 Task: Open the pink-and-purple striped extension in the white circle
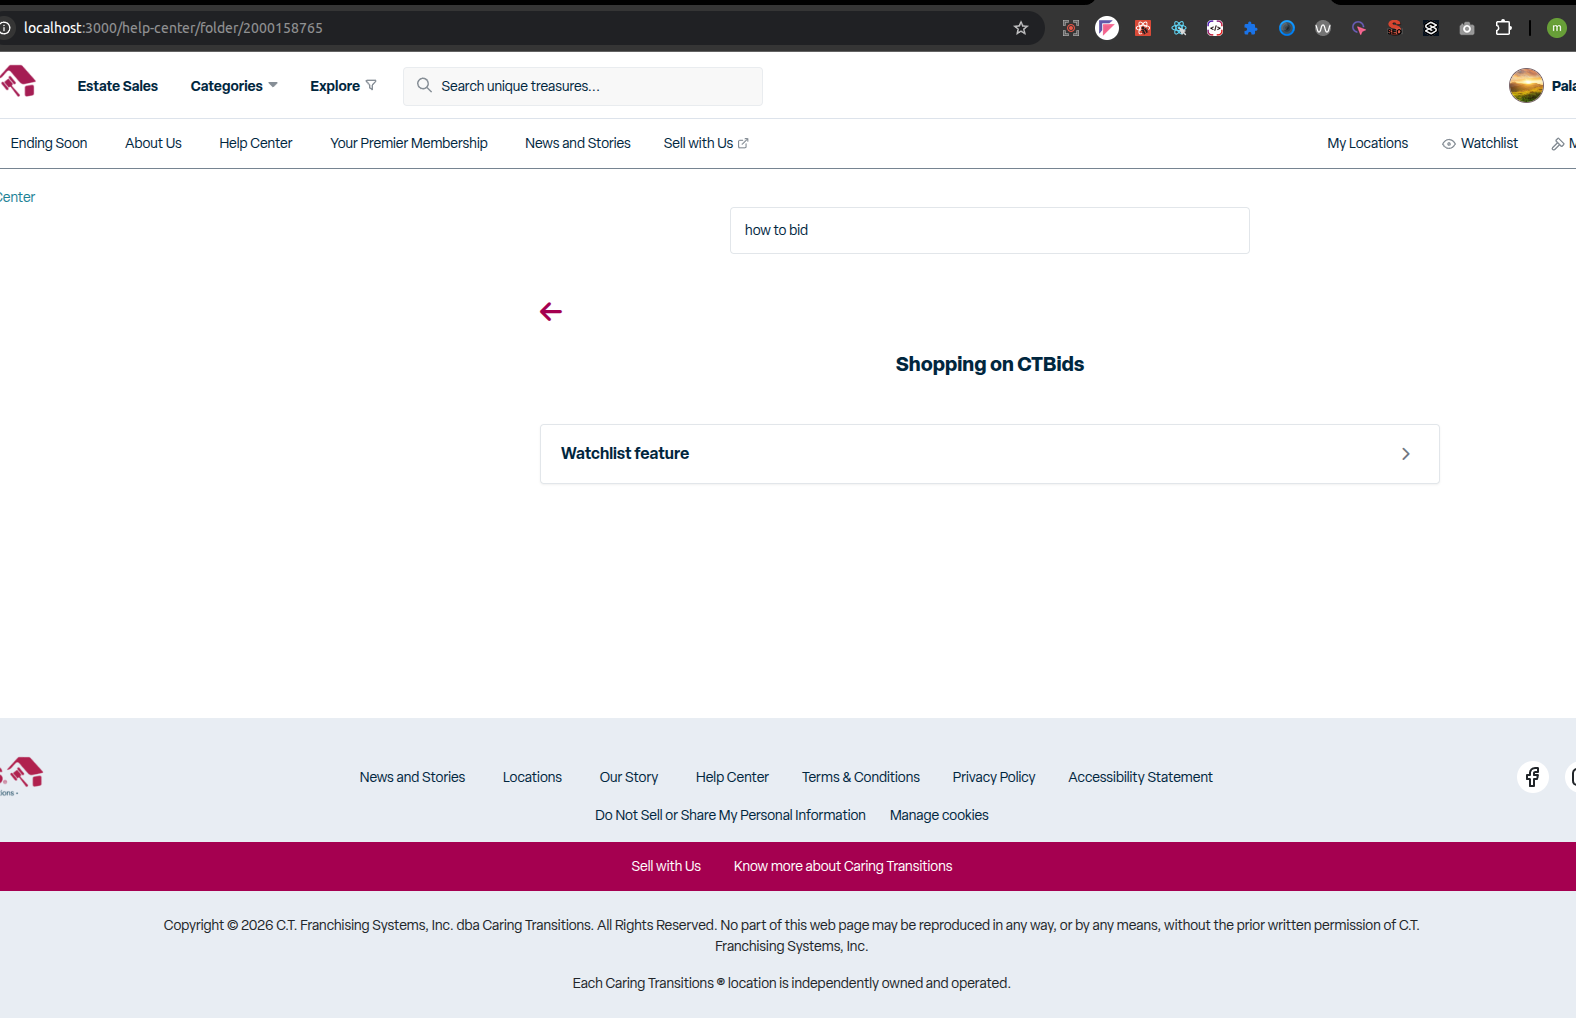(x=1107, y=28)
